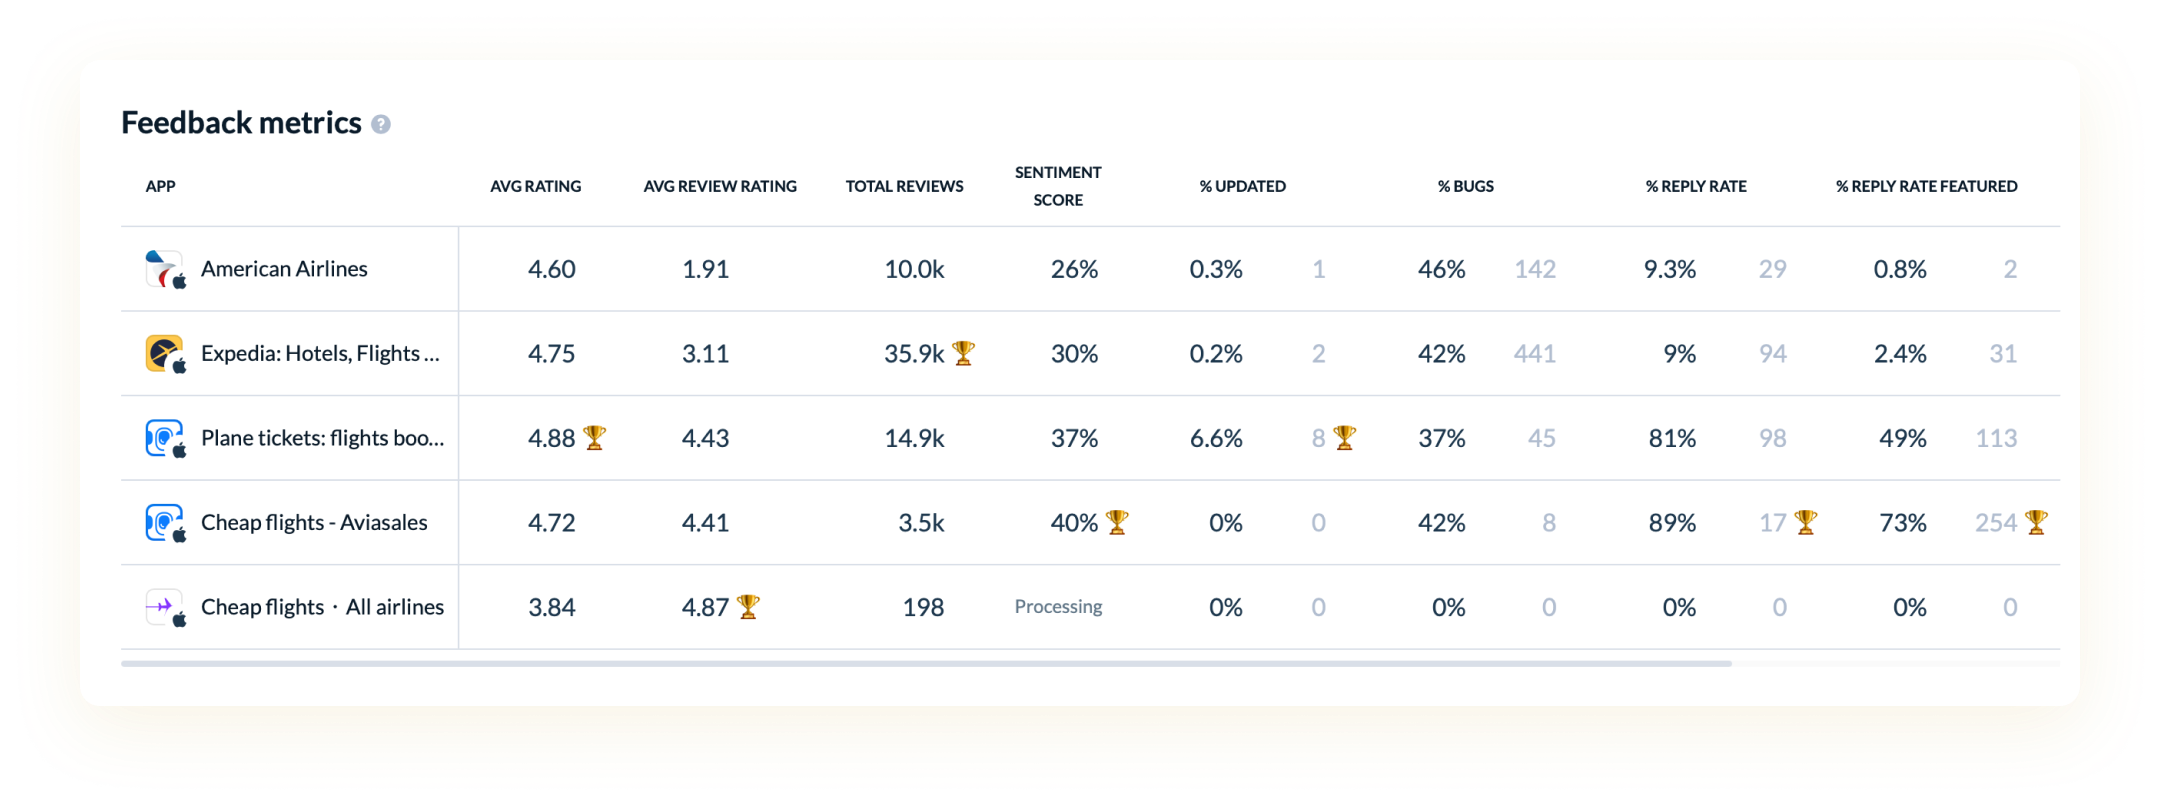Select the % BUGS column header
The width and height of the screenshot is (2160, 806).
1466,185
